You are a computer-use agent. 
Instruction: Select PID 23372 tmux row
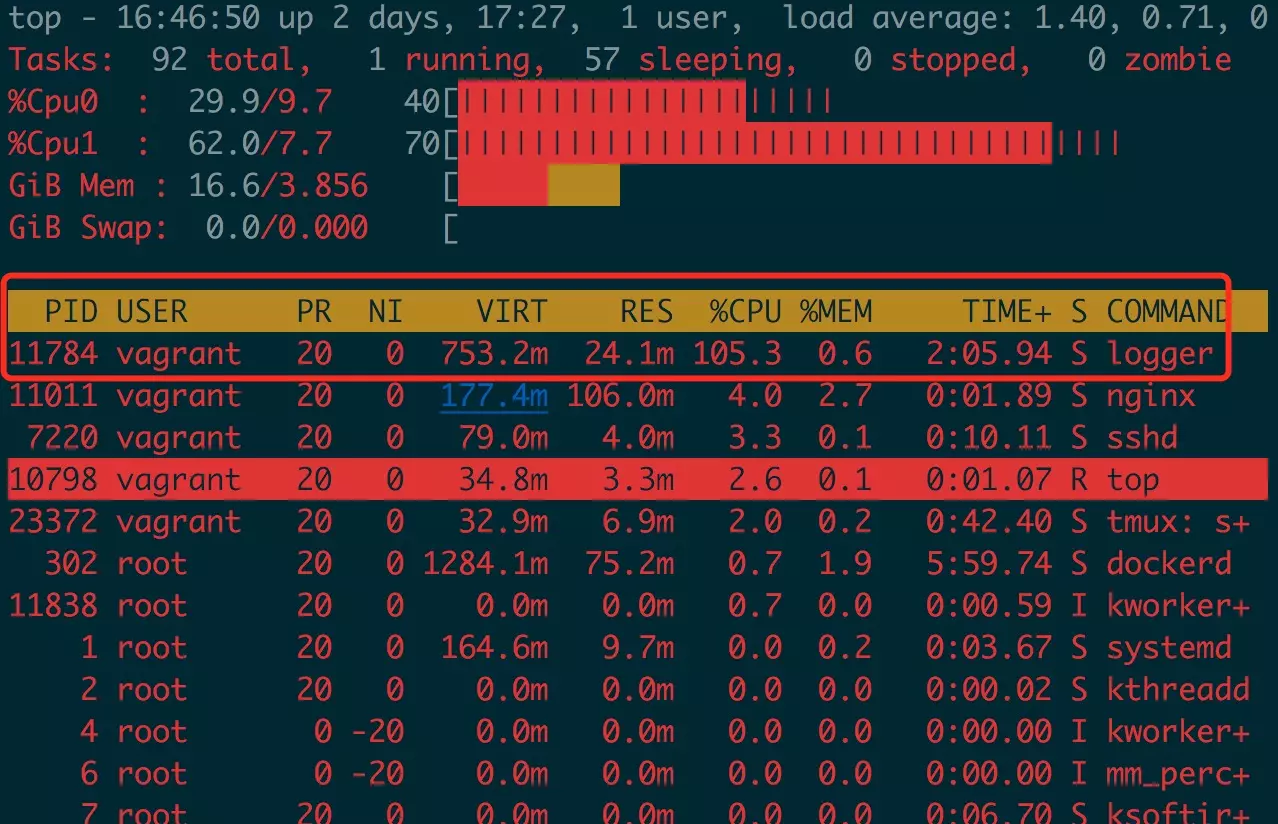tap(630, 522)
